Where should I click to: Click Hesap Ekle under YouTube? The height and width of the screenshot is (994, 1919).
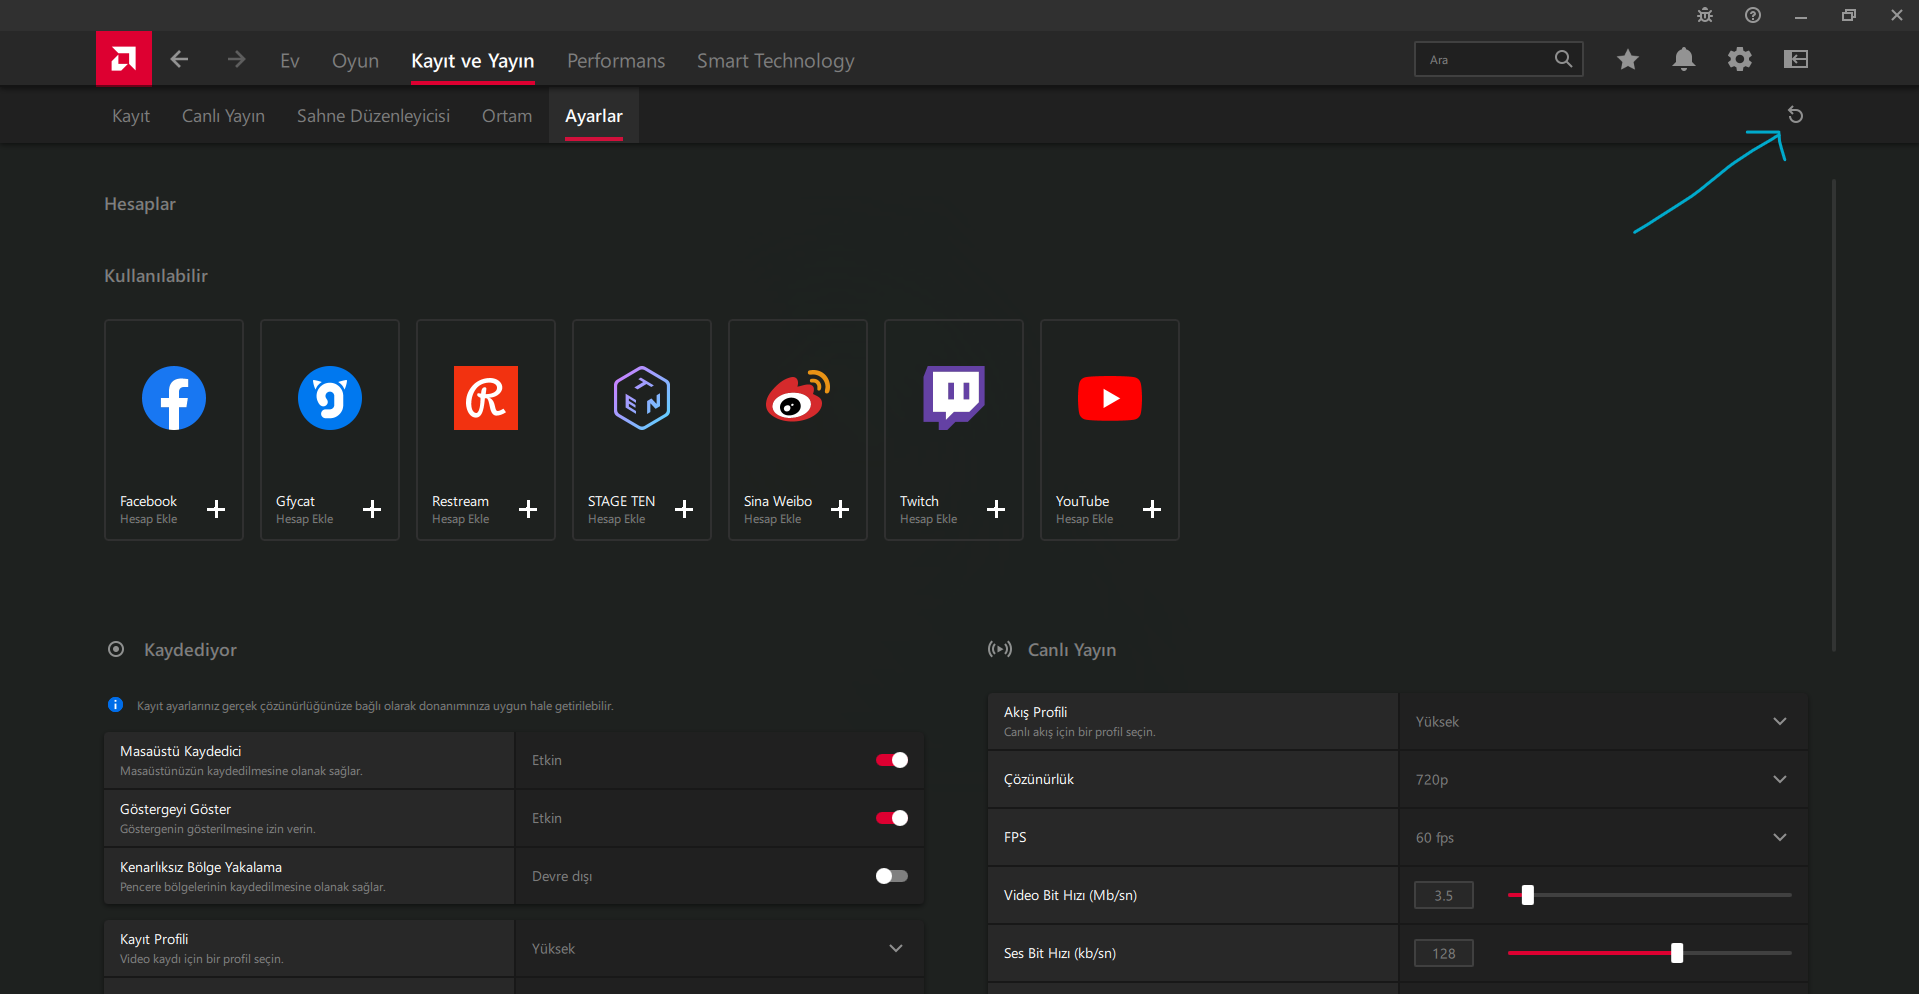tap(1085, 519)
